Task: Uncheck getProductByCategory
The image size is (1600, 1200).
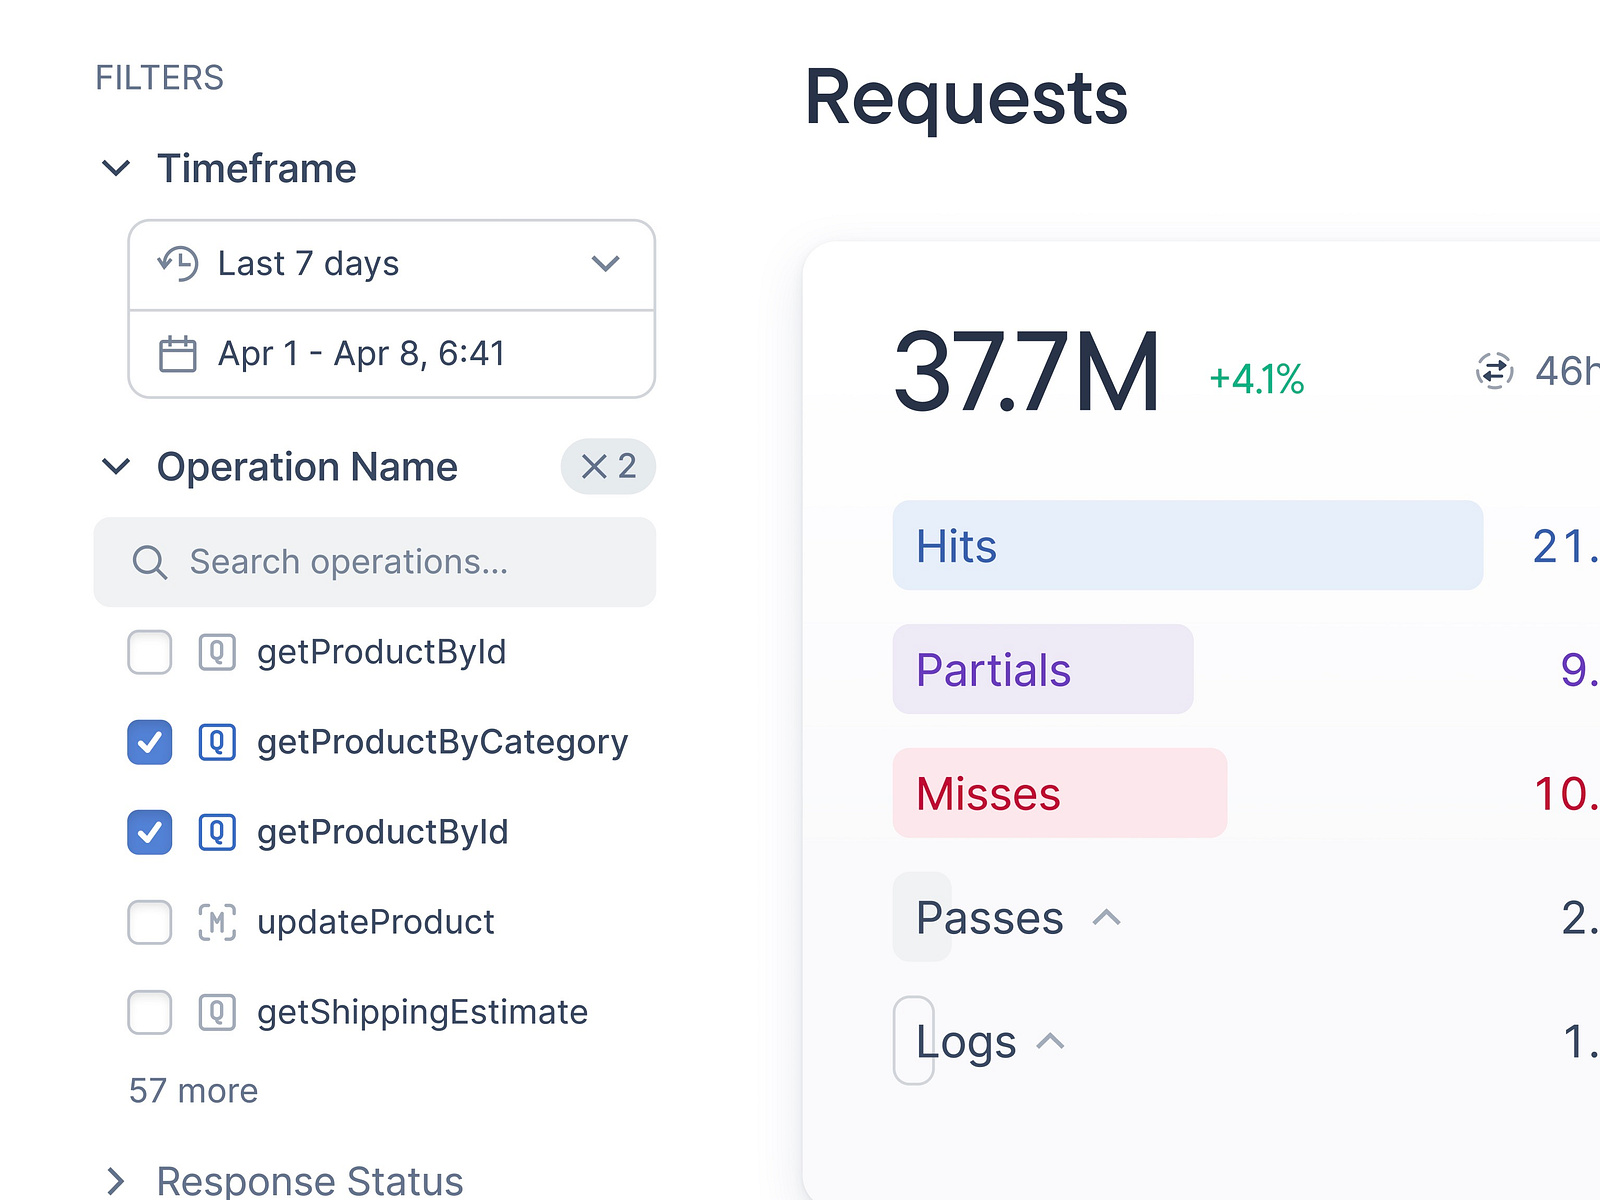Action: 149,742
